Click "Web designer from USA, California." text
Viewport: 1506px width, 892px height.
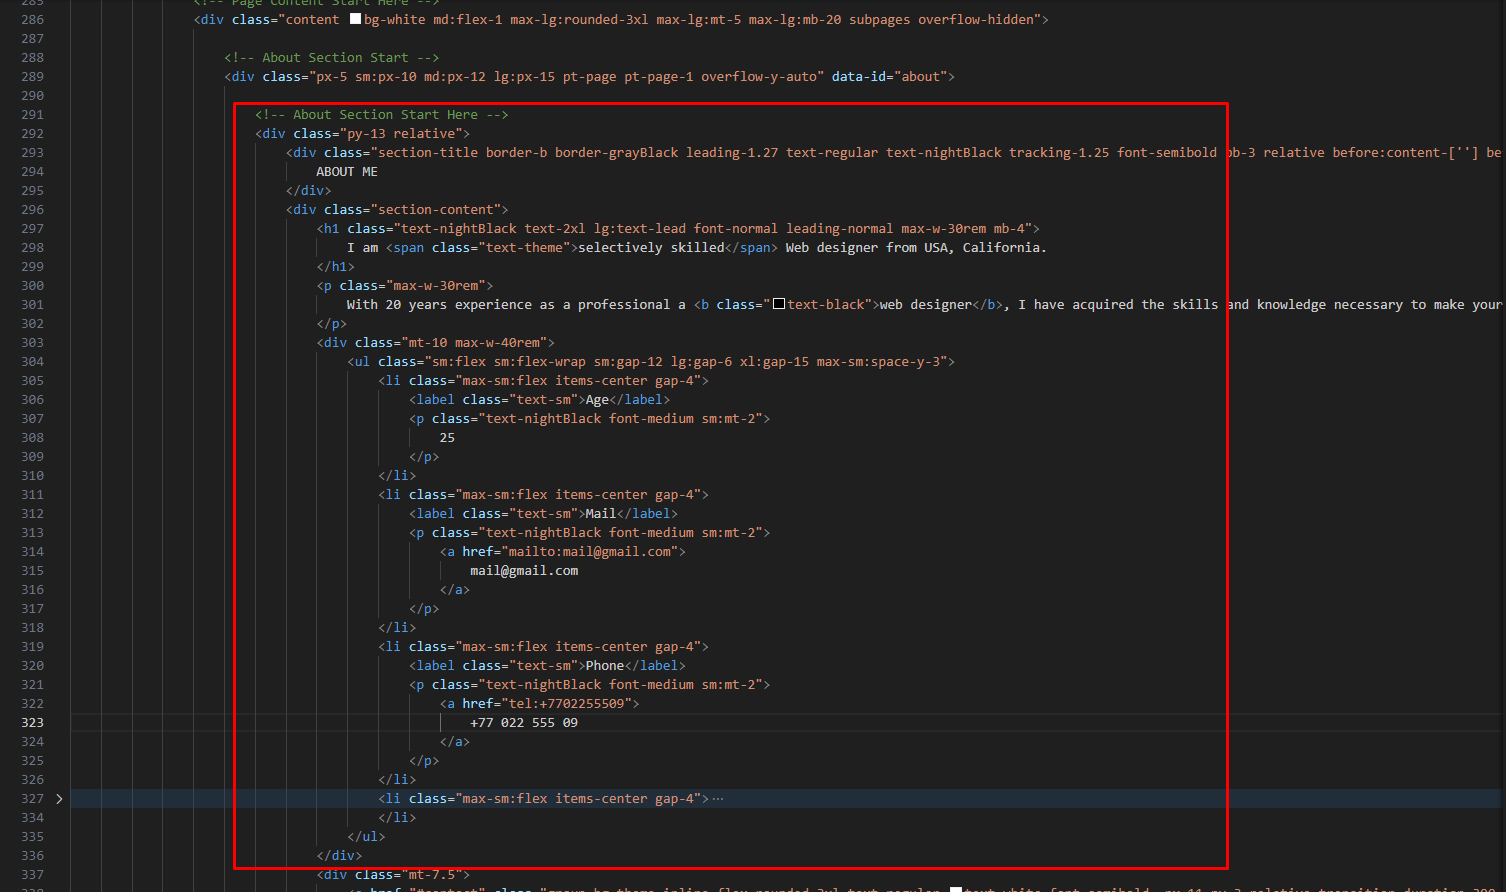pos(916,247)
